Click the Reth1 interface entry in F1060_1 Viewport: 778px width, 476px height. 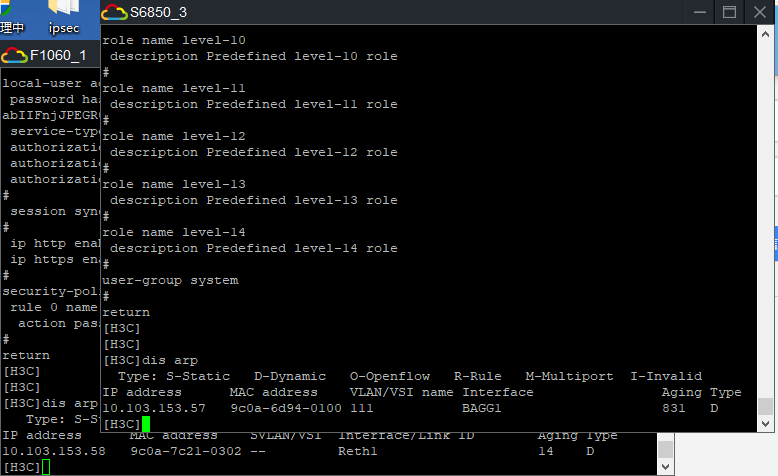358,451
